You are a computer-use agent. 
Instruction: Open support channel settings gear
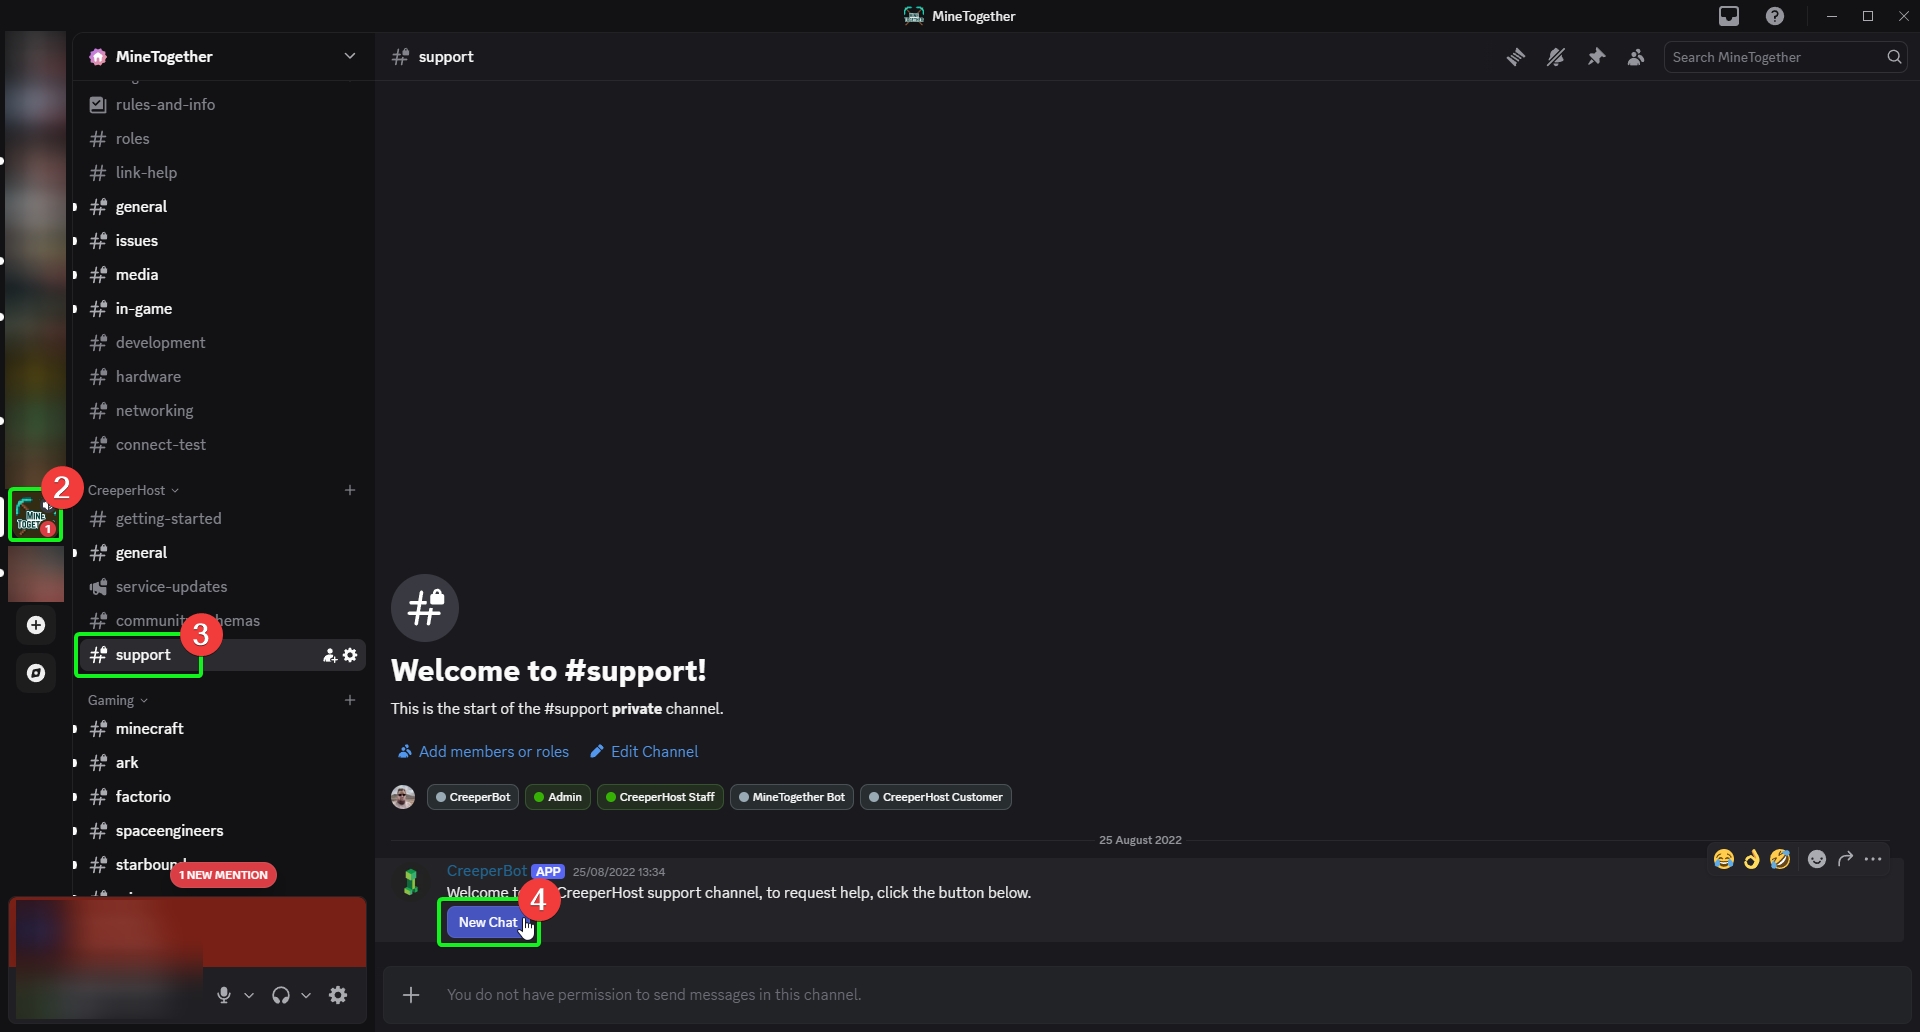coord(350,655)
